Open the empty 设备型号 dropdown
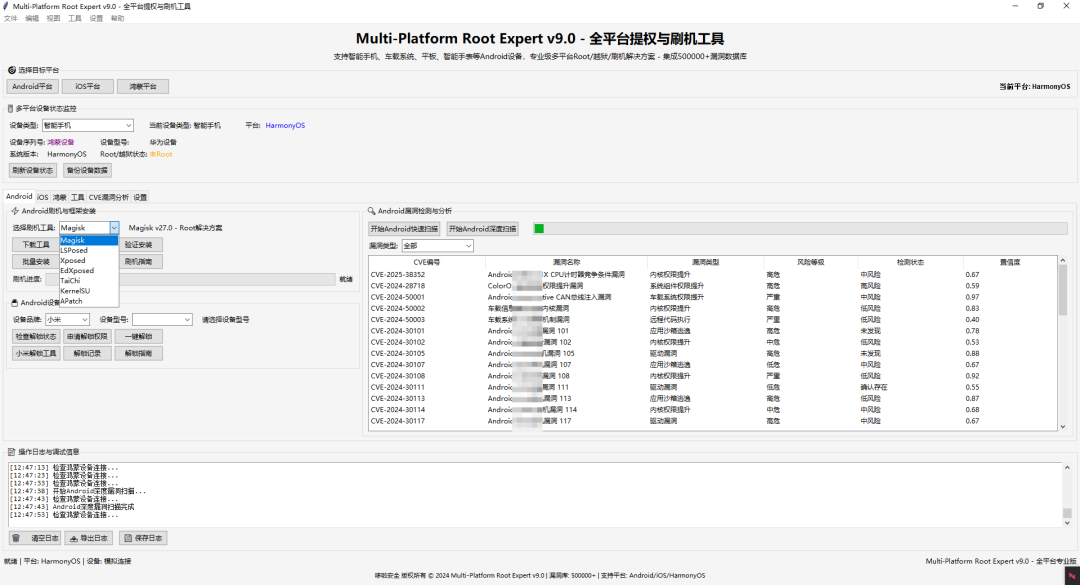The width and height of the screenshot is (1080, 585). (x=162, y=320)
